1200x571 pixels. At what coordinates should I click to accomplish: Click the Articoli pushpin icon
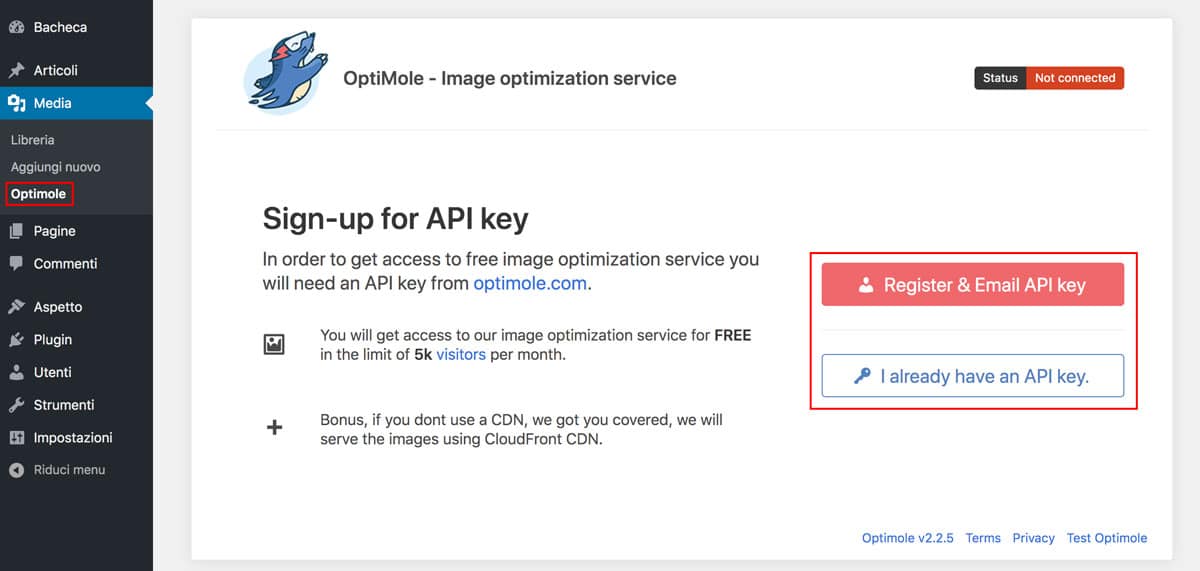(16, 70)
